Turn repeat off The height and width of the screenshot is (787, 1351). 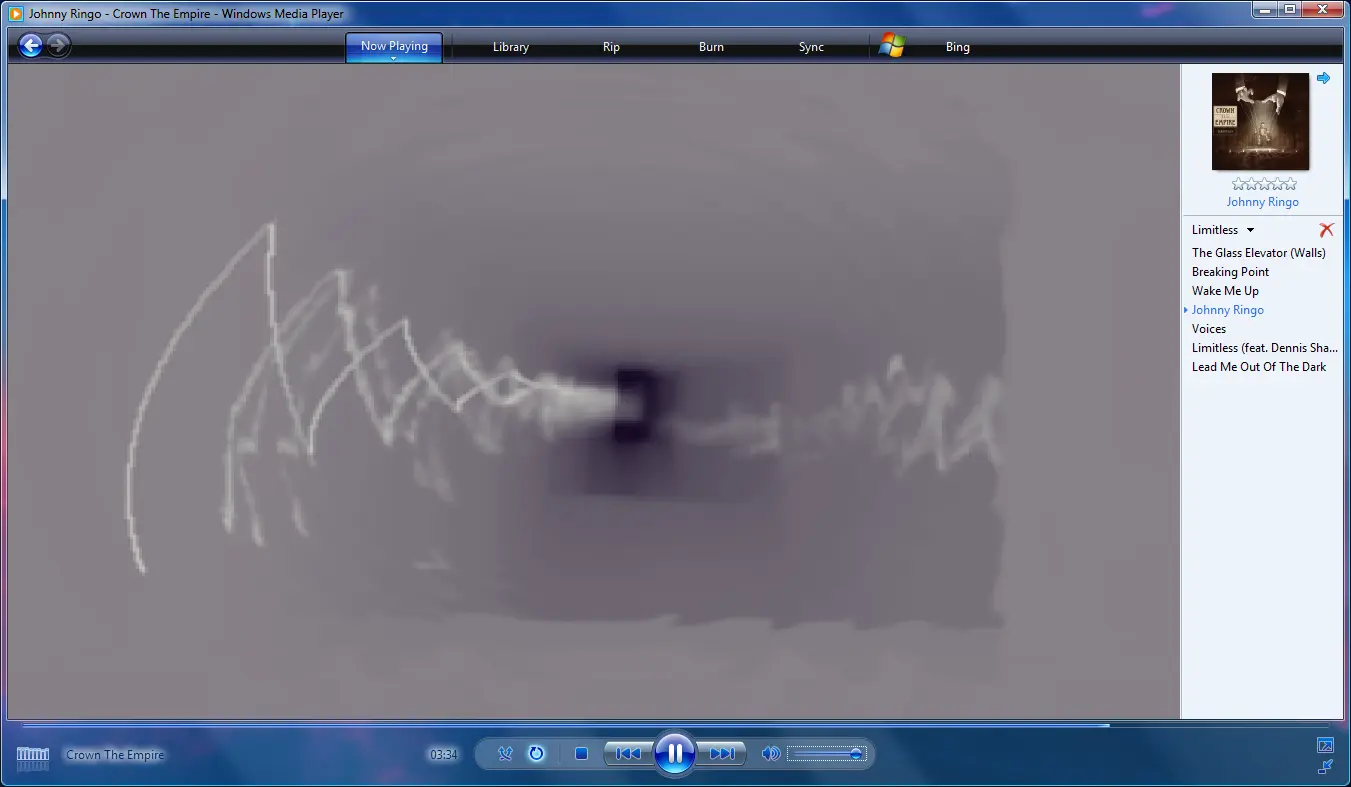coord(536,754)
